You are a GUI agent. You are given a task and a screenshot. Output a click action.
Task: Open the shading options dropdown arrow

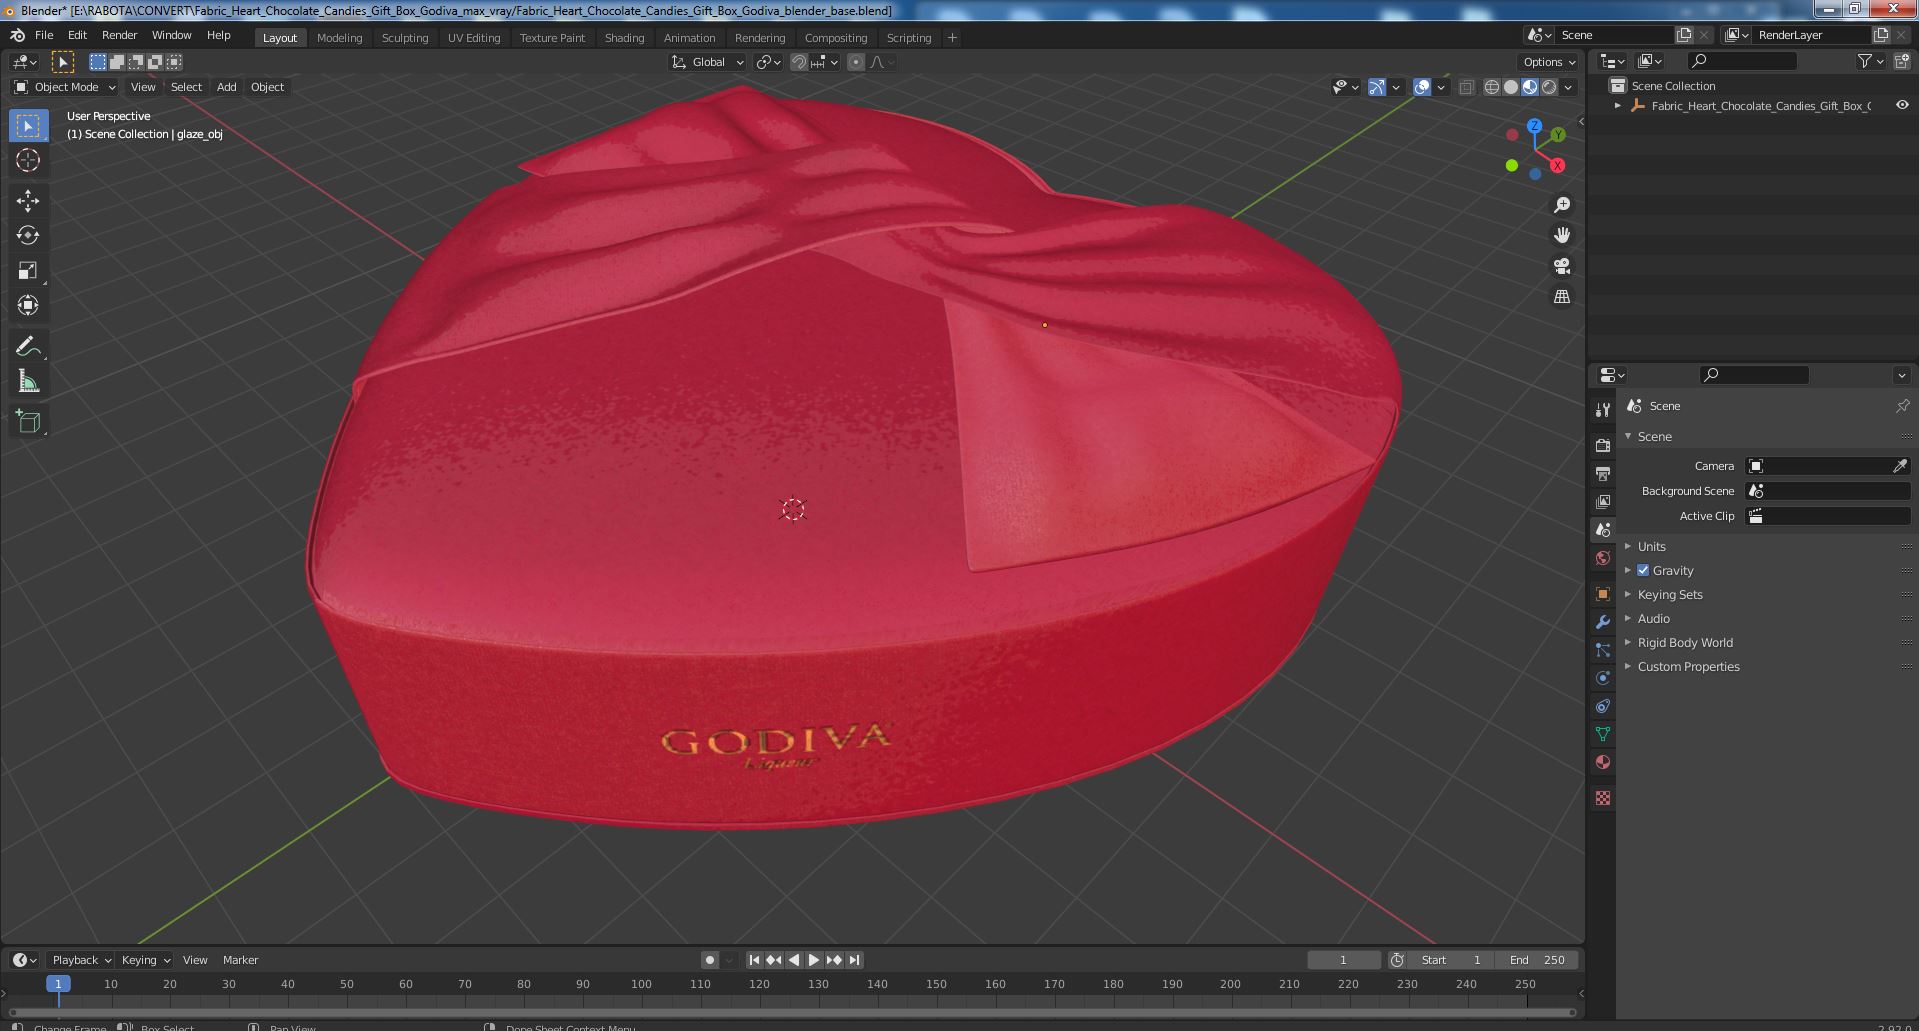(x=1568, y=87)
